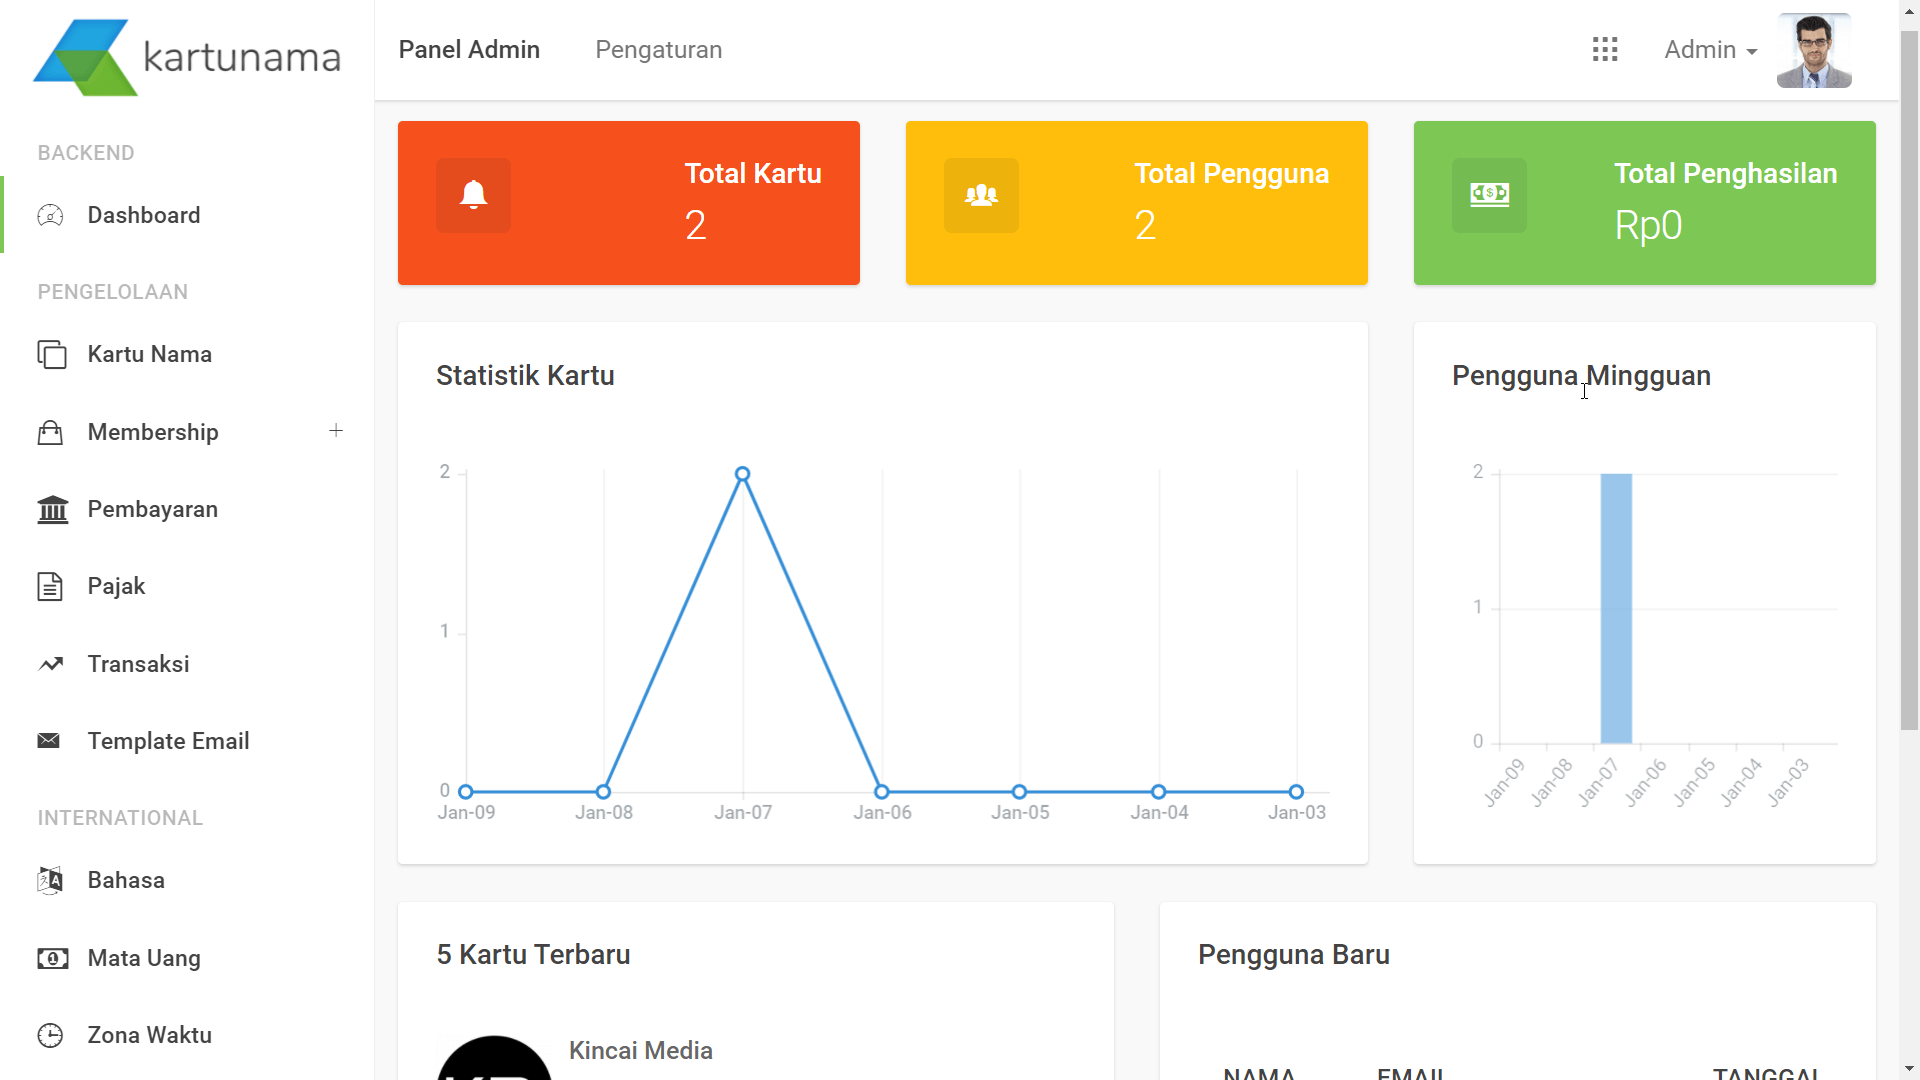The image size is (1920, 1080).
Task: Click the Dashboard gauge icon
Action: tap(50, 216)
